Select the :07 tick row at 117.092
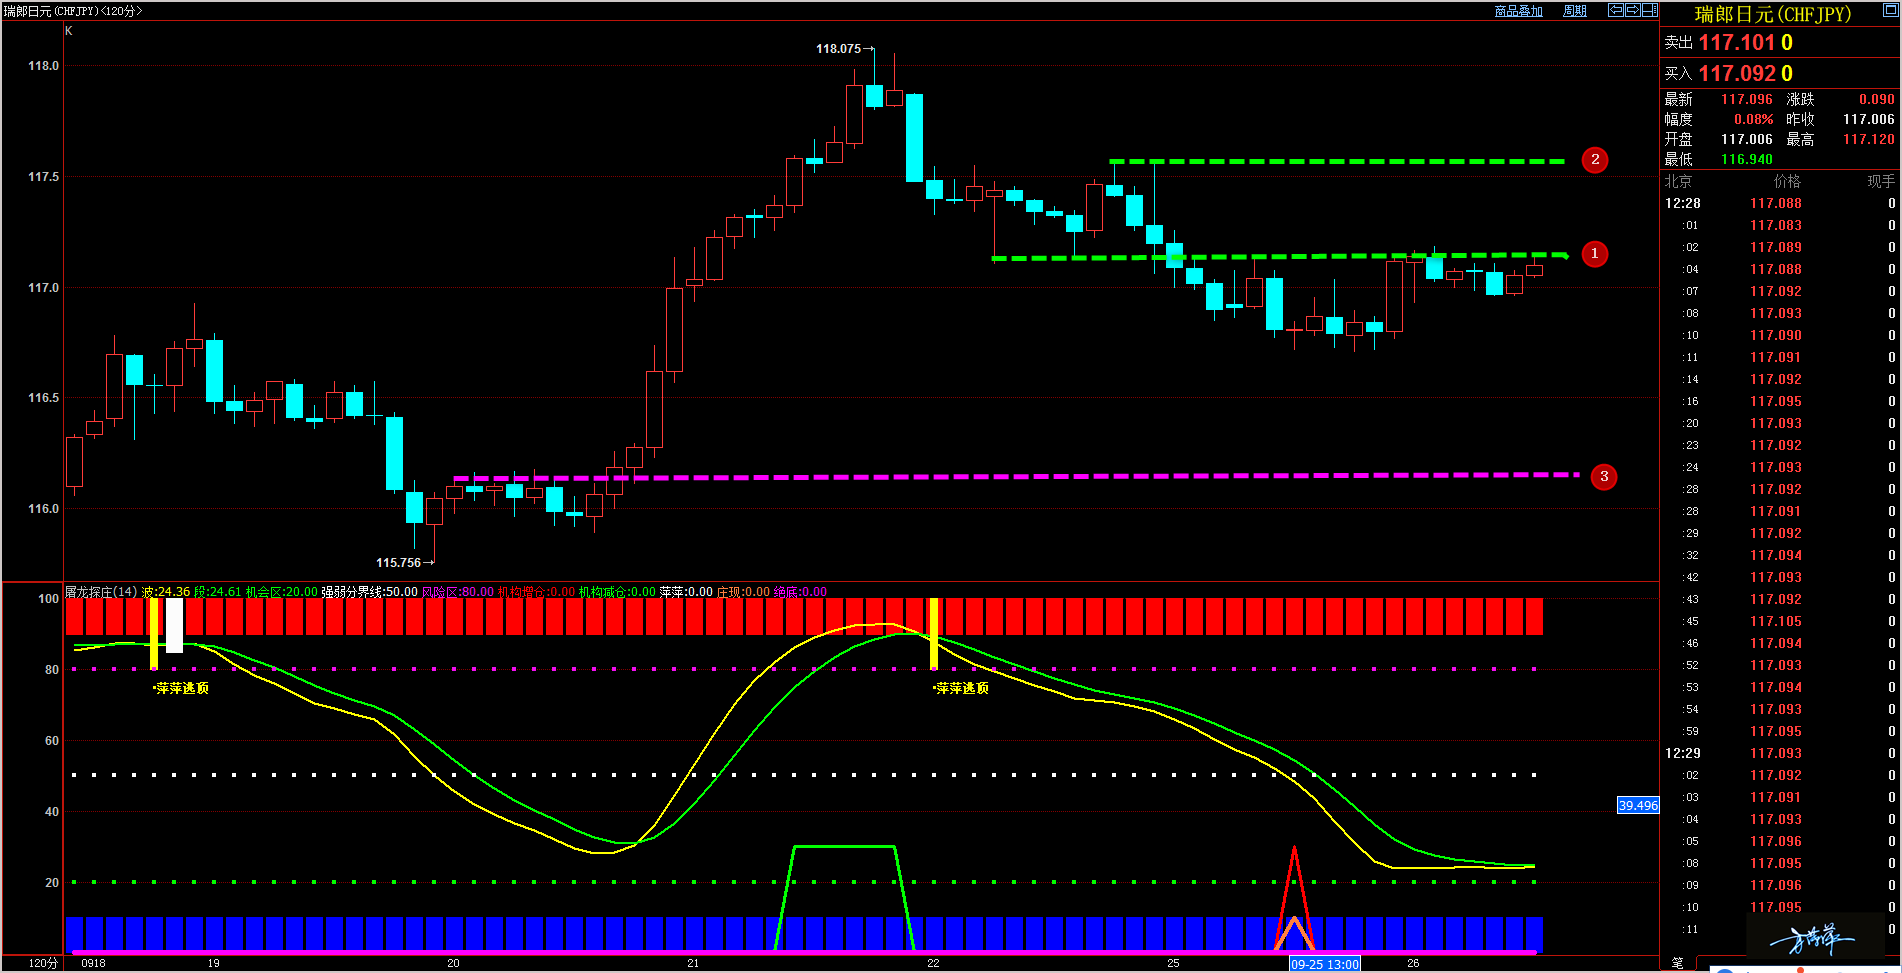This screenshot has width=1902, height=973. 1780,291
